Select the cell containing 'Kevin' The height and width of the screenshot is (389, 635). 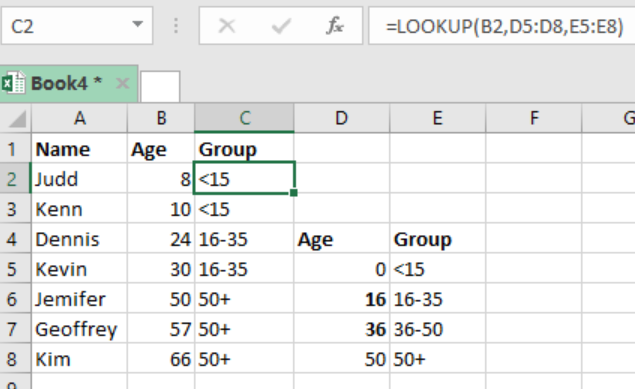click(79, 269)
